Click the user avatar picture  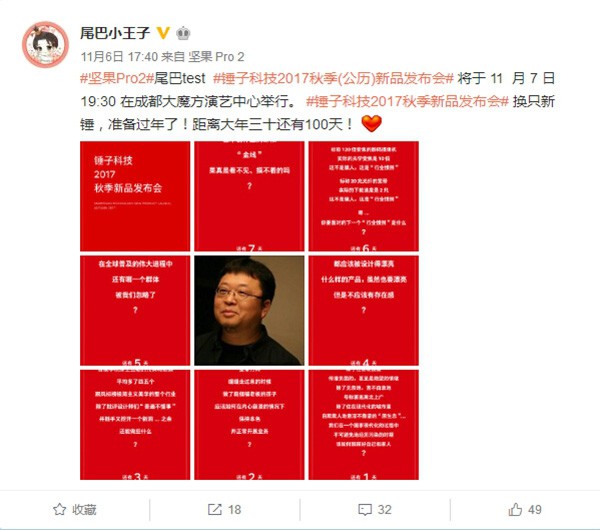[45, 44]
